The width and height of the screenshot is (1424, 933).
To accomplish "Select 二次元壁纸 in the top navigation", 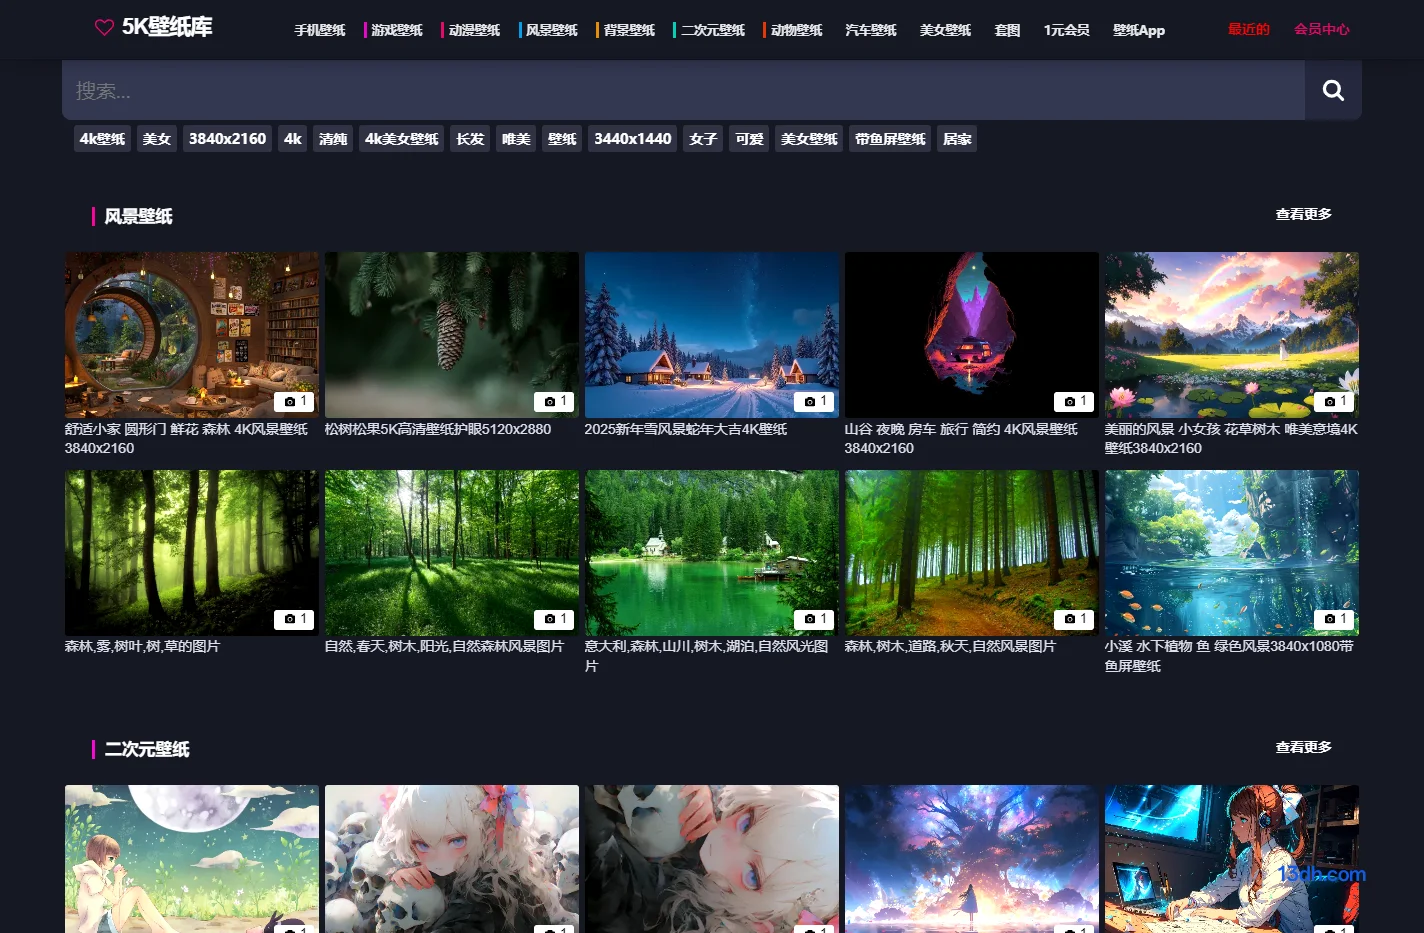I will coord(713,30).
